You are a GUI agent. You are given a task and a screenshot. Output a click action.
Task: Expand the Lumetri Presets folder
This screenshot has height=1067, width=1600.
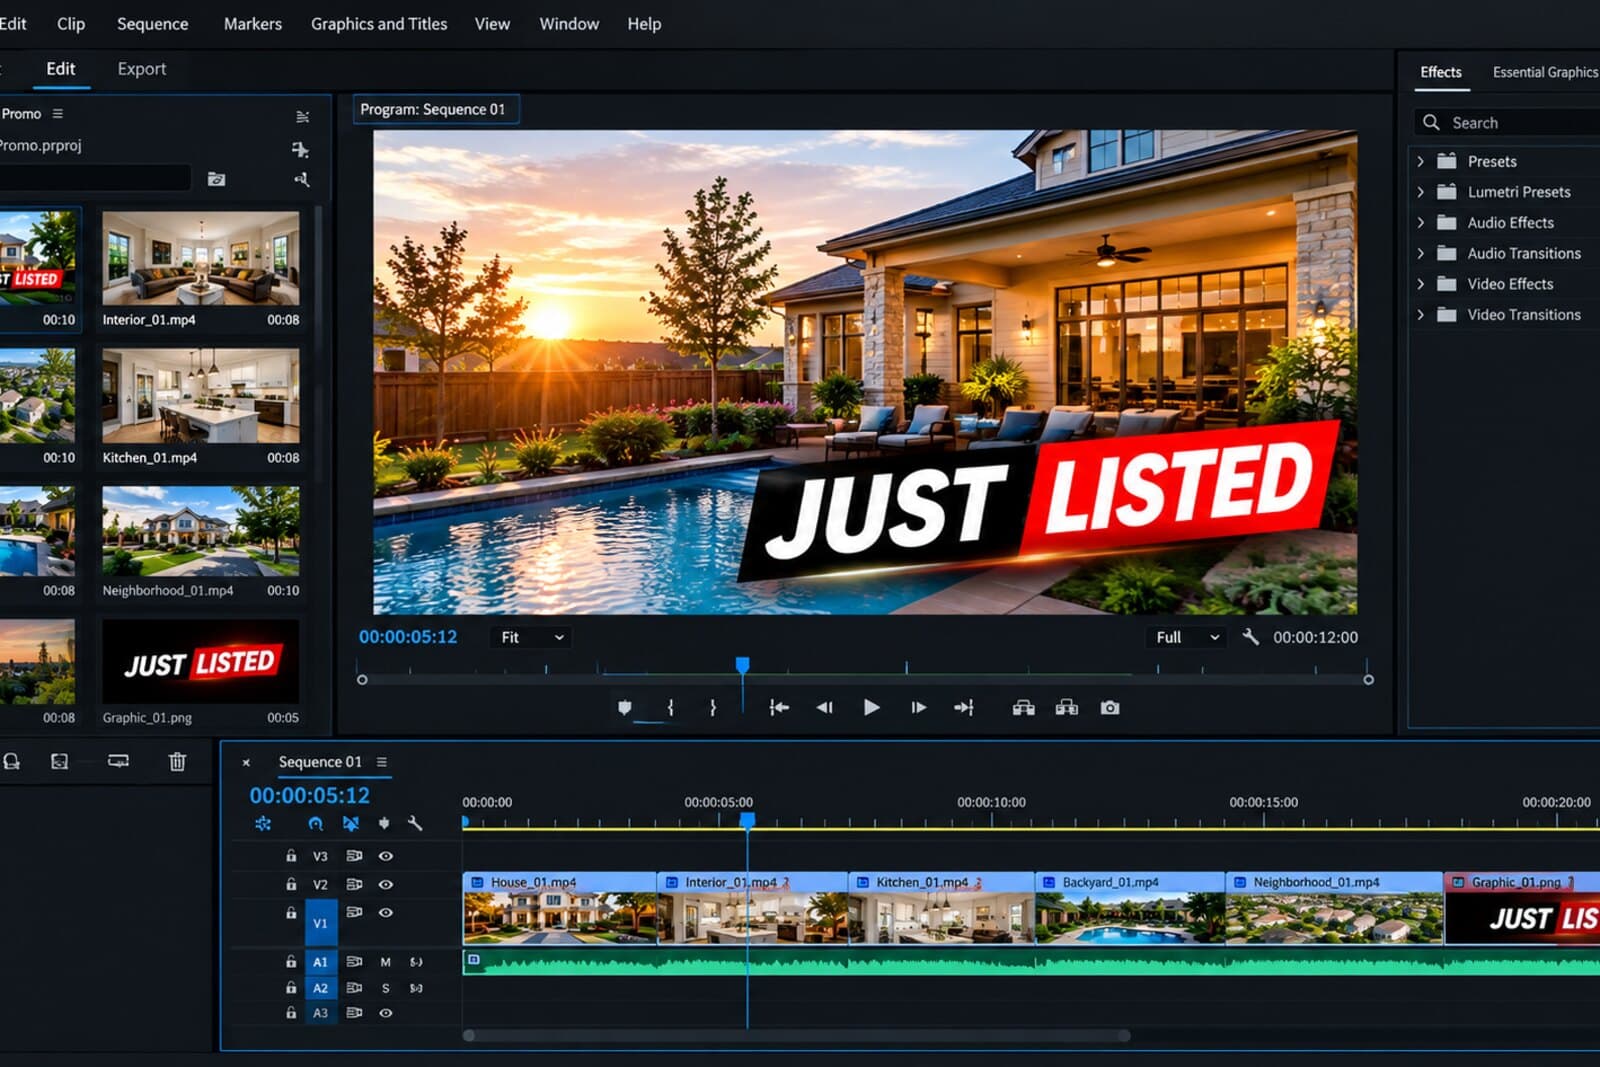[1420, 192]
